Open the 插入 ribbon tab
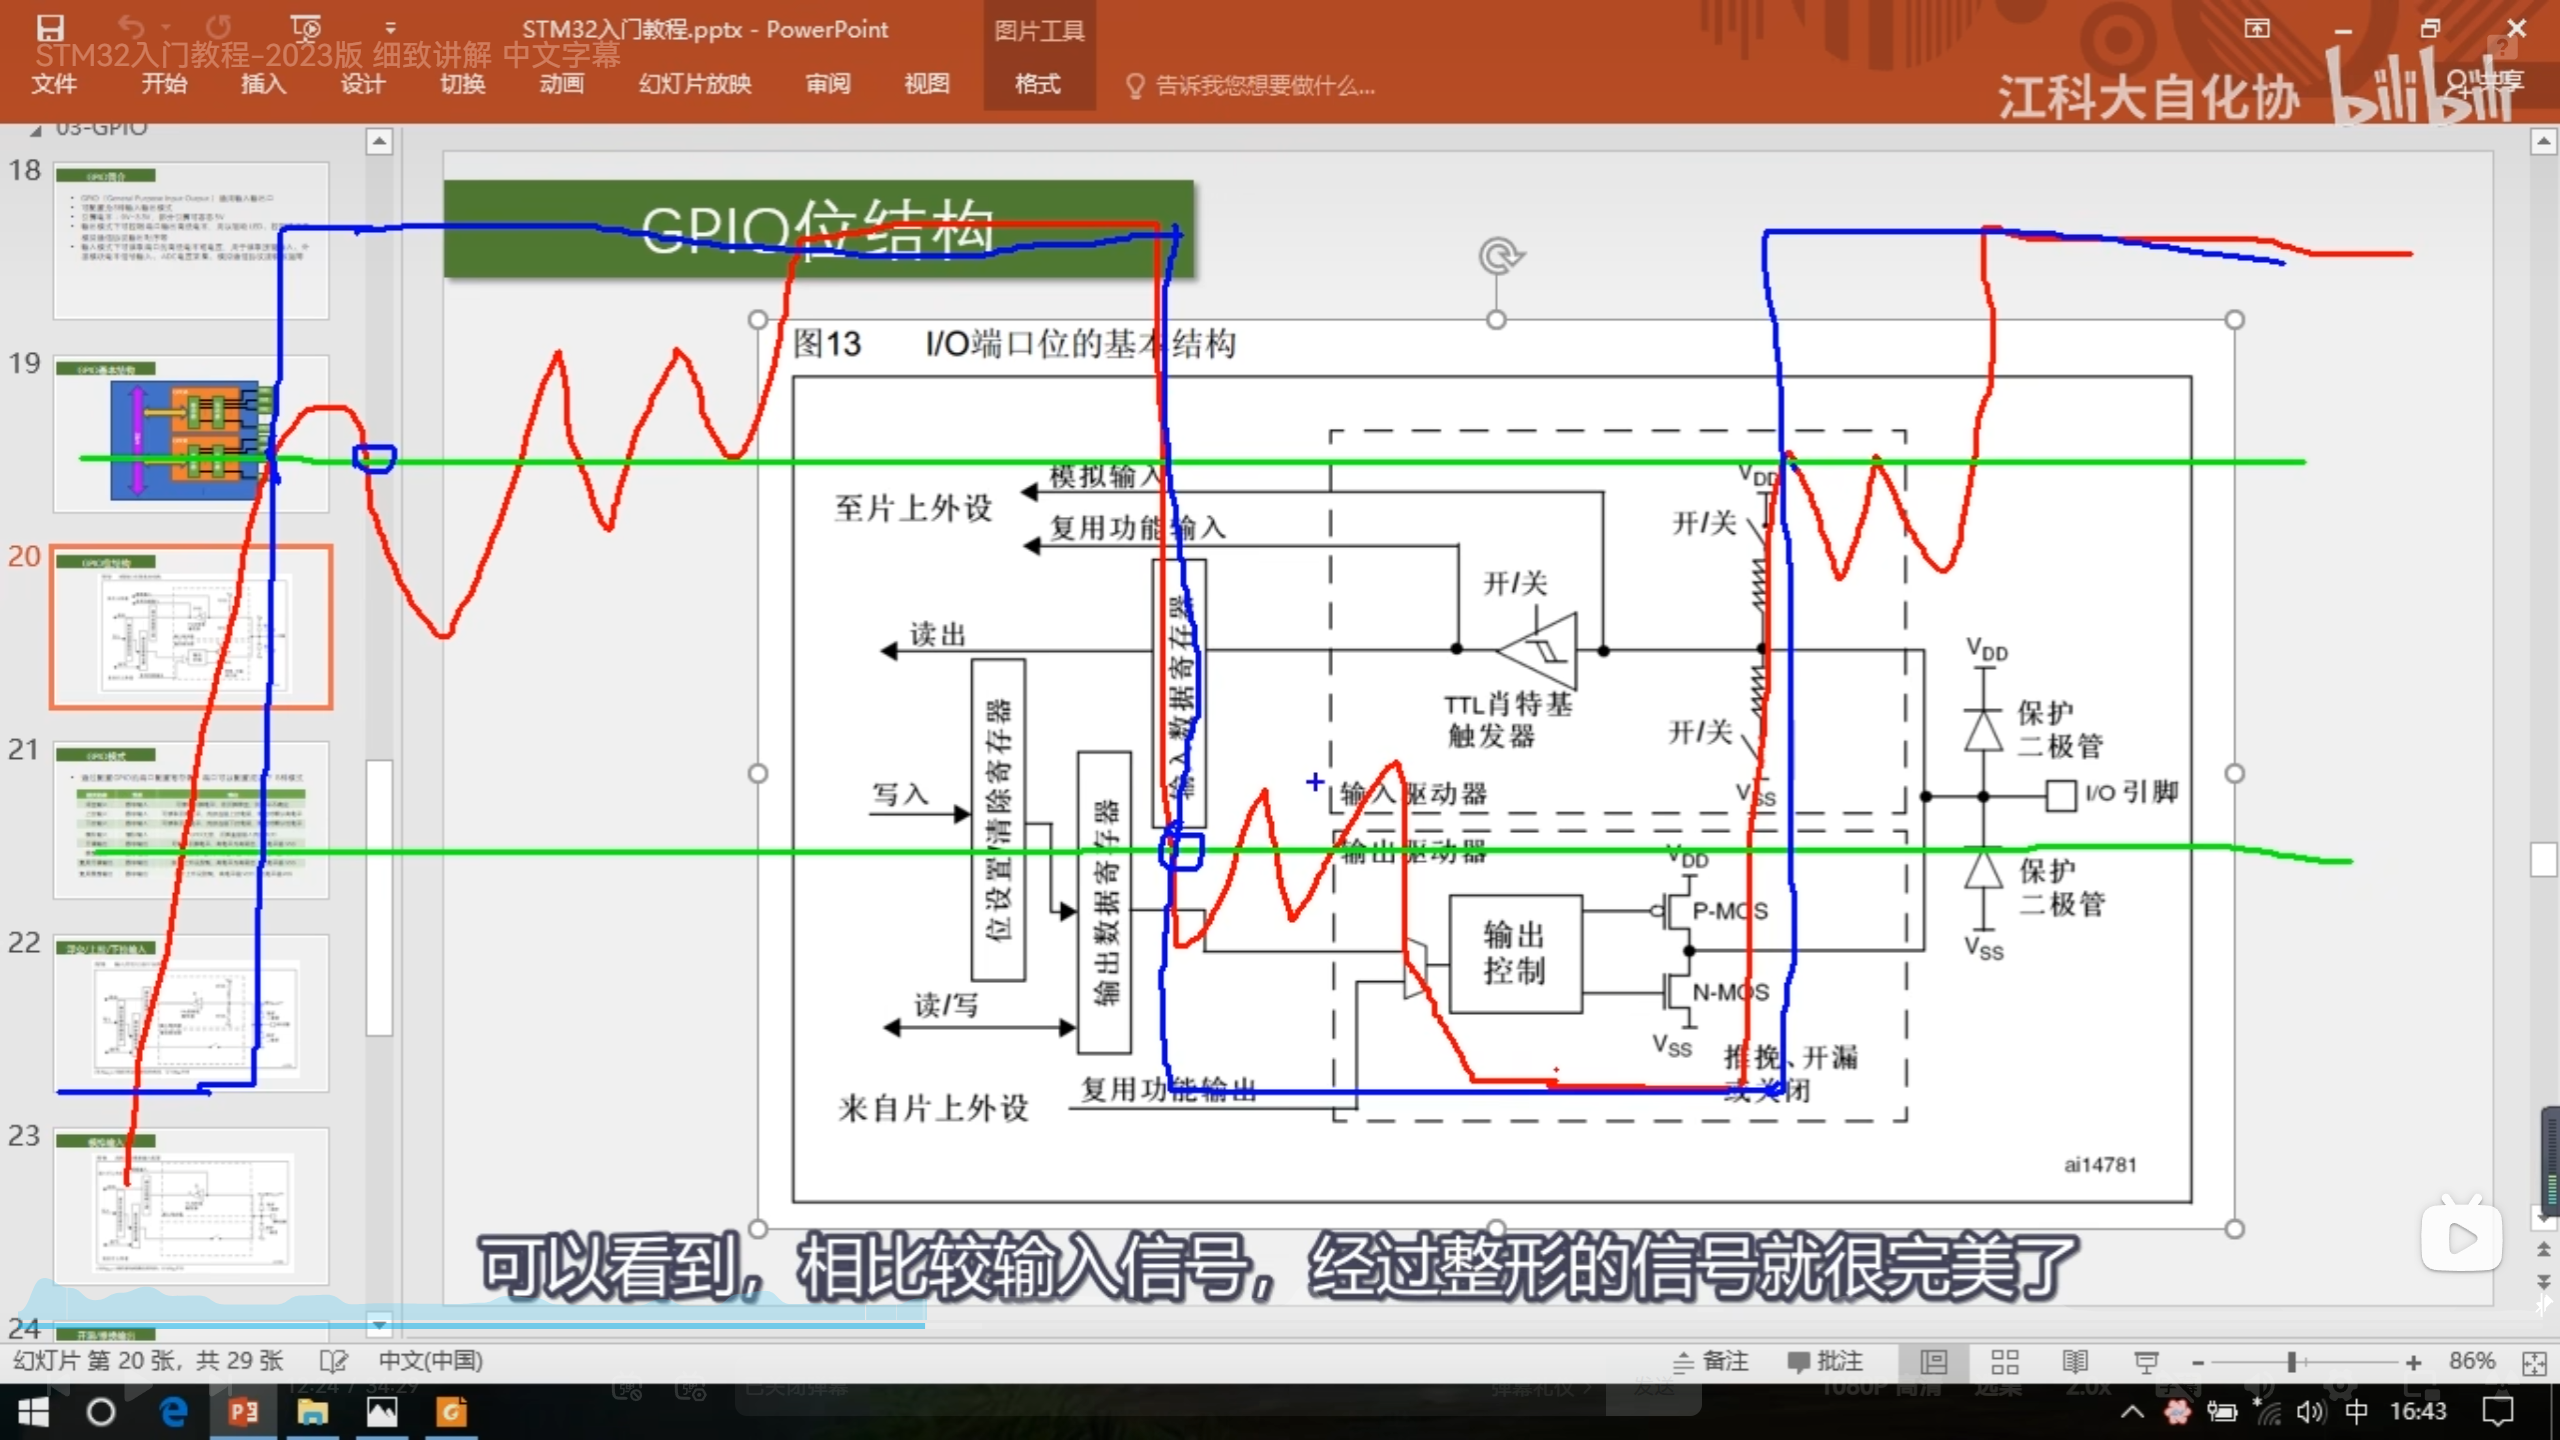The image size is (2560, 1440). click(263, 84)
